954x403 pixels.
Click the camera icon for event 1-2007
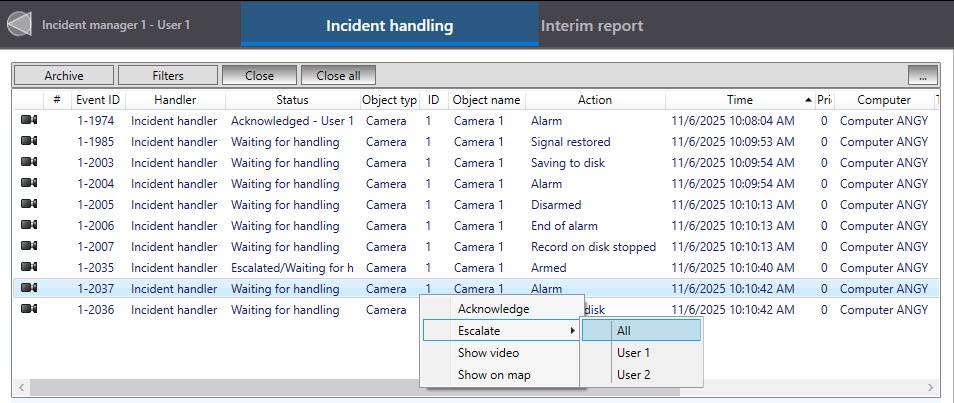(29, 247)
